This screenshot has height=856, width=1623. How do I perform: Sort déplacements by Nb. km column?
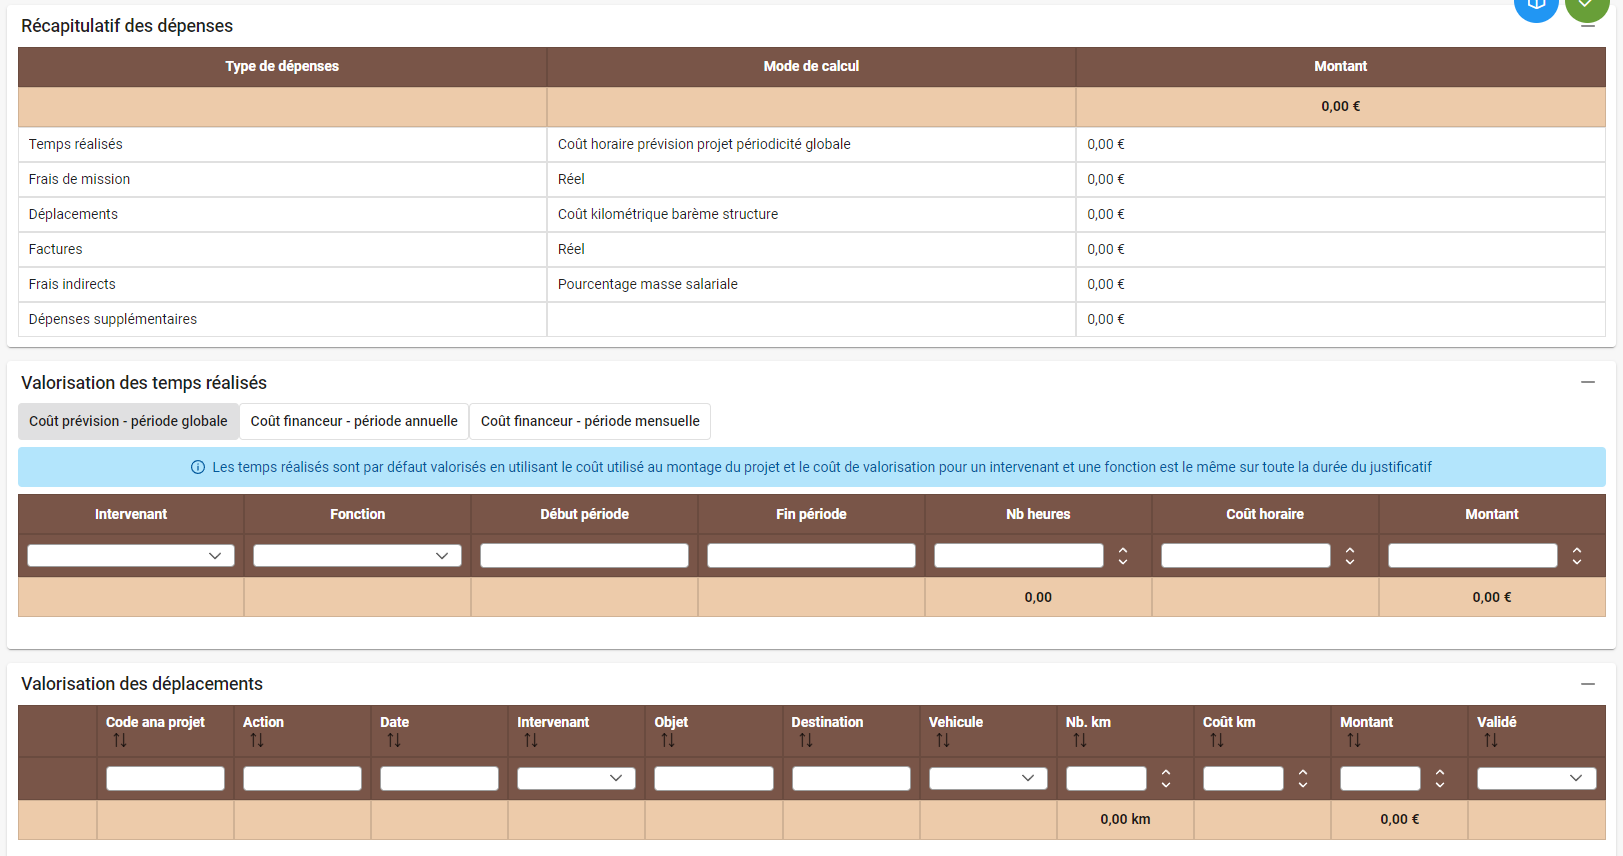click(x=1080, y=741)
